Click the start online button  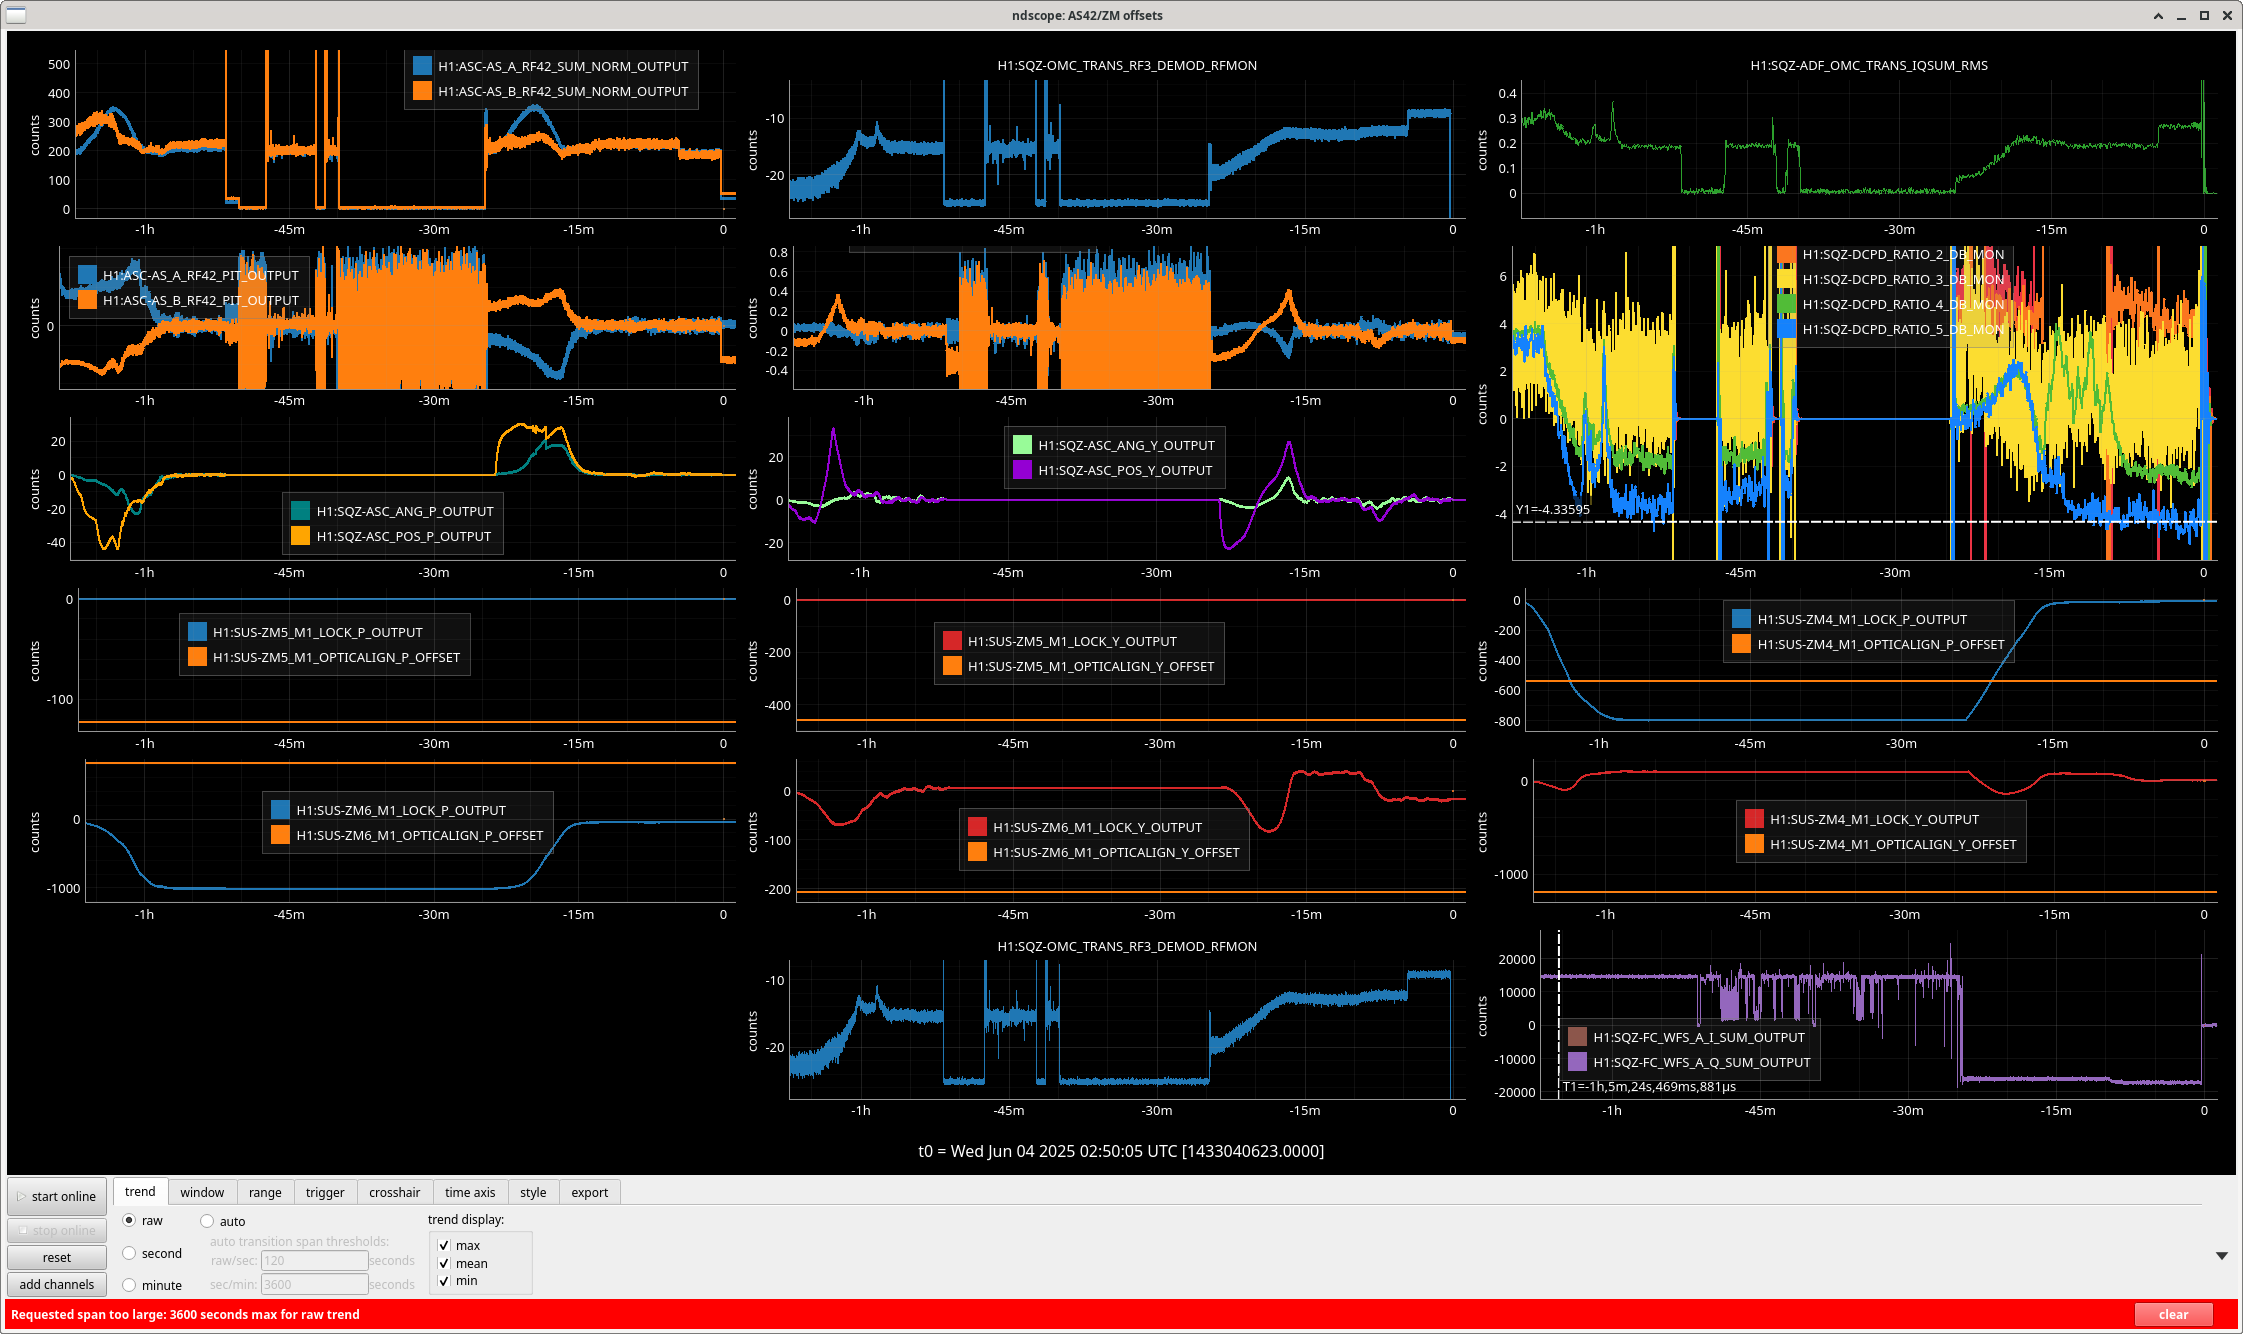(57, 1196)
